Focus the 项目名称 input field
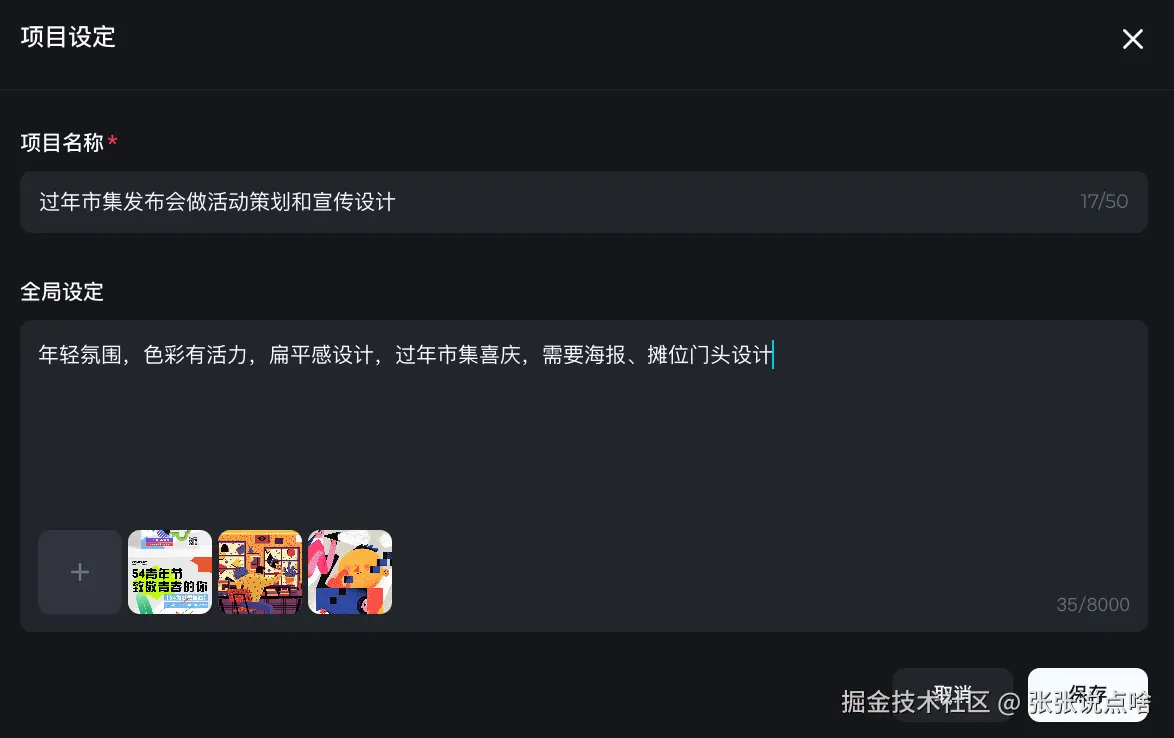The image size is (1174, 738). 584,201
